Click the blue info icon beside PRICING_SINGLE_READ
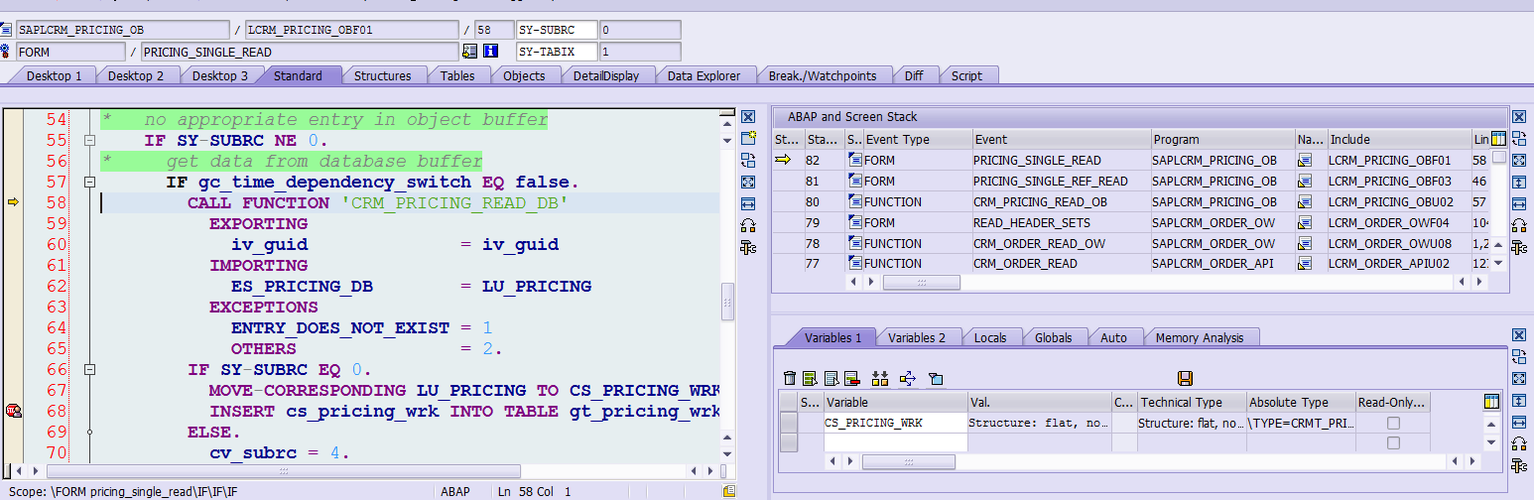Screen dimensions: 1534x500 click(490, 51)
